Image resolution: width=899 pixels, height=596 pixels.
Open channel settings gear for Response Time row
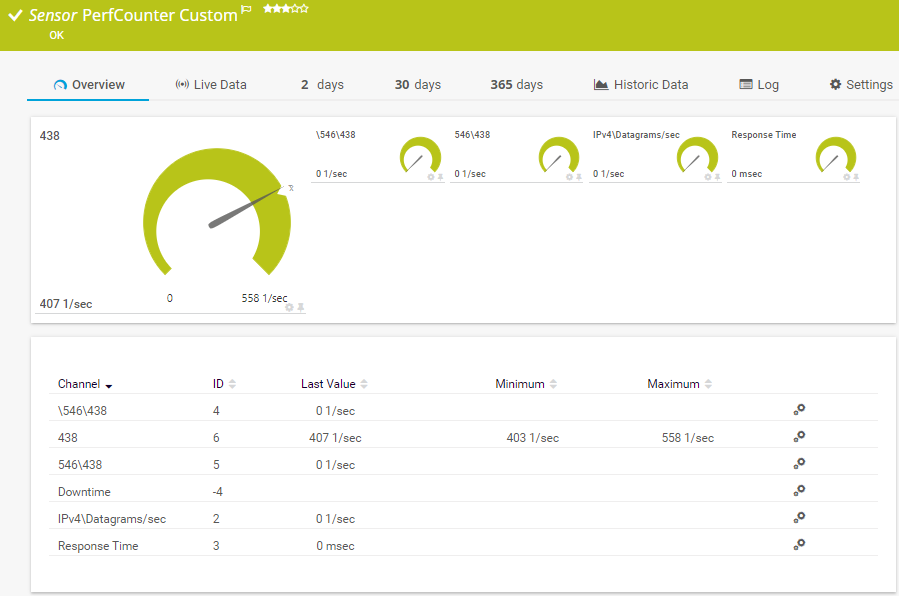point(799,545)
